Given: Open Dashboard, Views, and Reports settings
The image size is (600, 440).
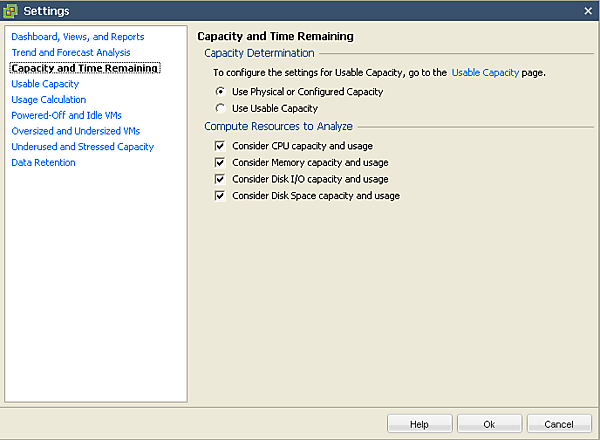Looking at the screenshot, I should tap(78, 37).
